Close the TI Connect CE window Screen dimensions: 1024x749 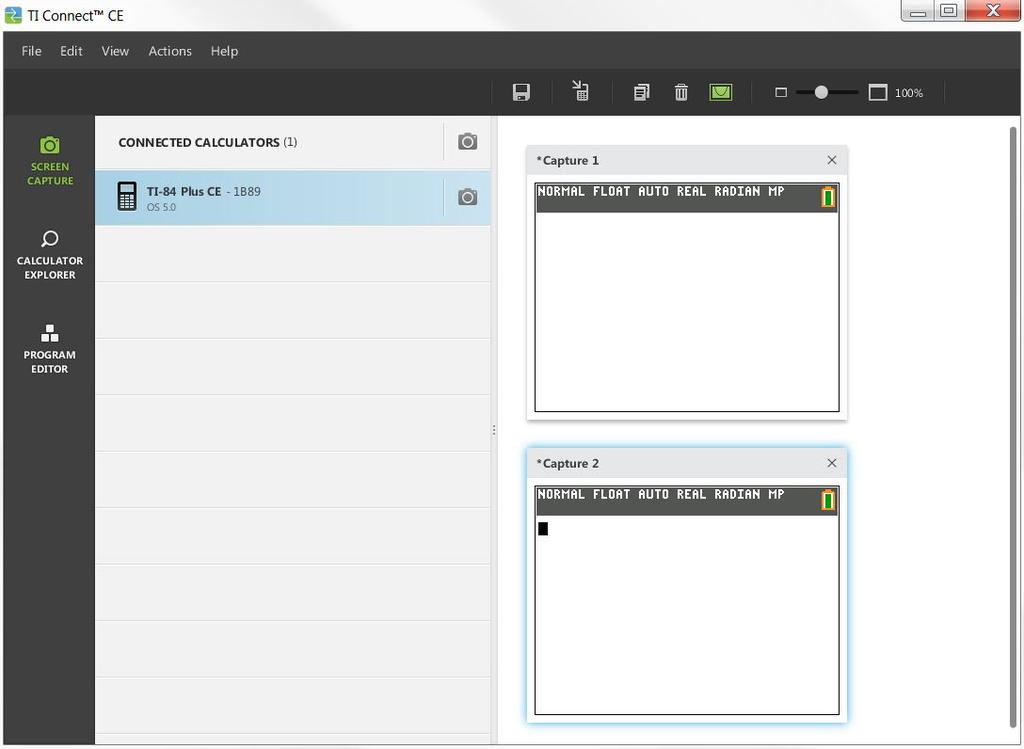[x=993, y=11]
